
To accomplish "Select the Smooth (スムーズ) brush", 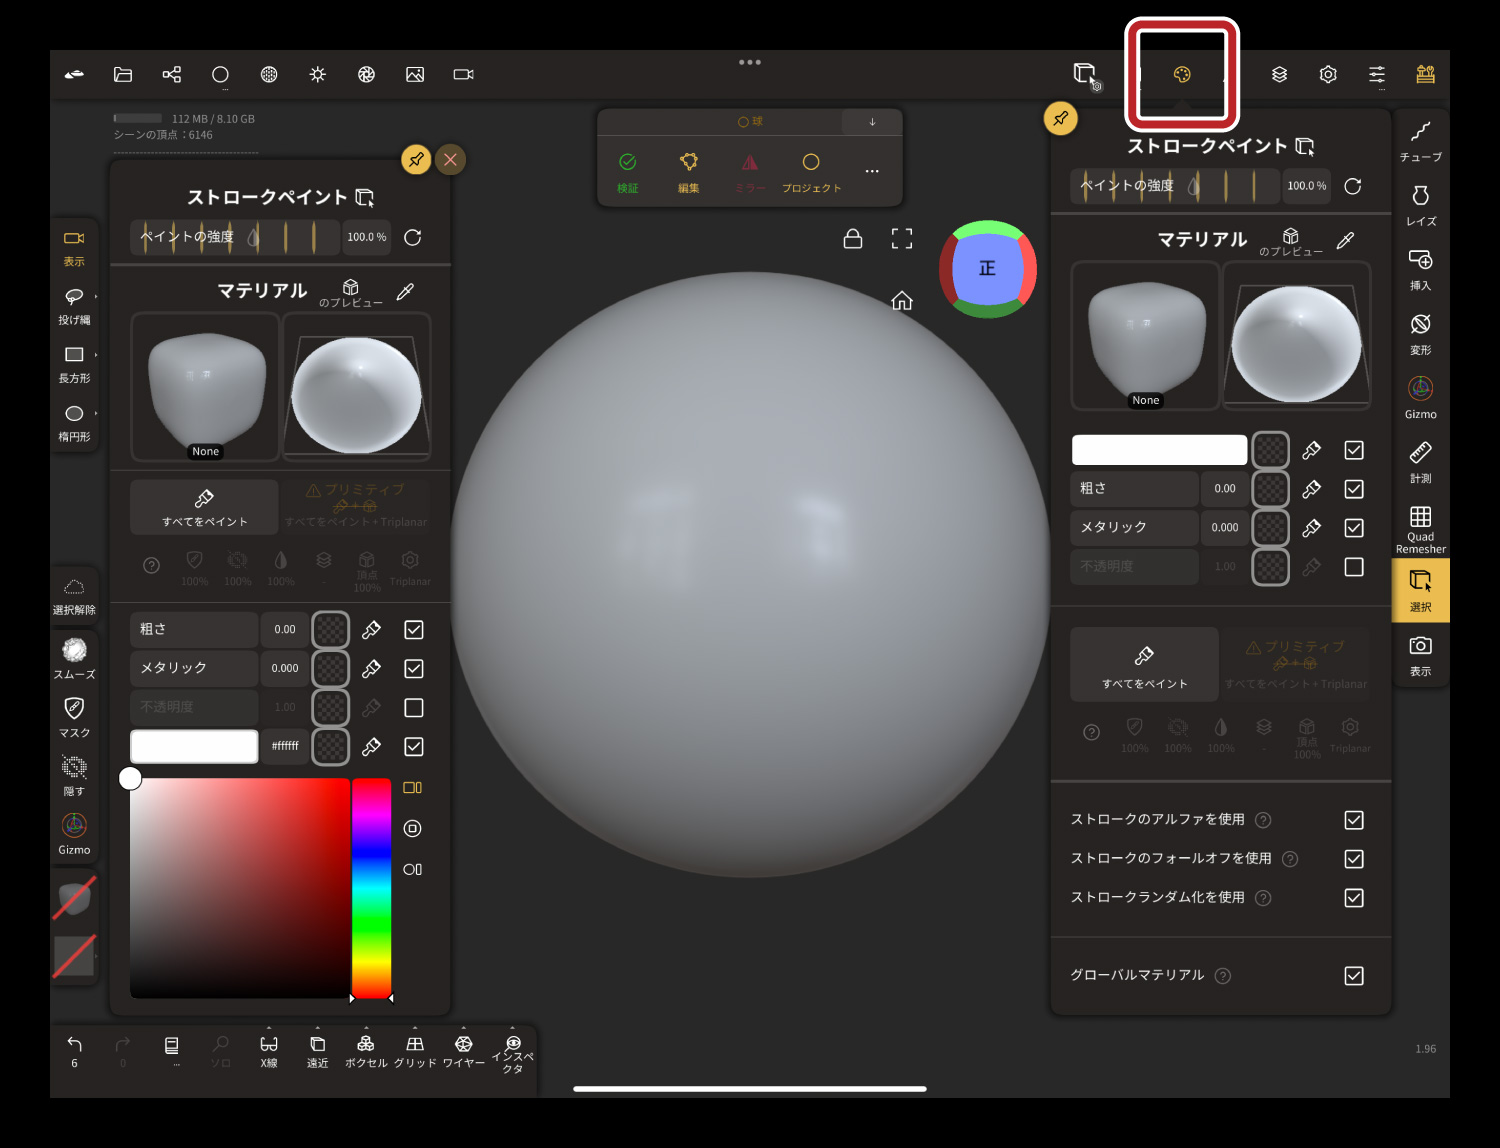I will tap(74, 658).
